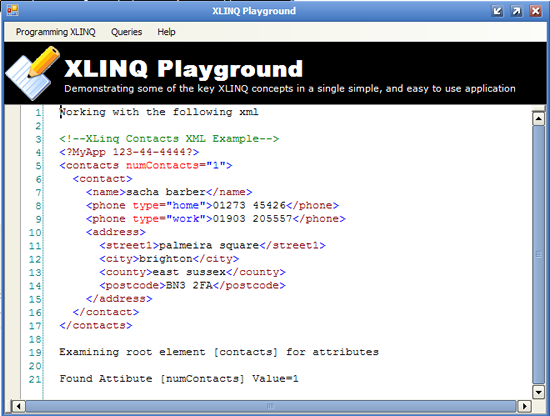Close the XLINQ Playground window

(x=536, y=11)
